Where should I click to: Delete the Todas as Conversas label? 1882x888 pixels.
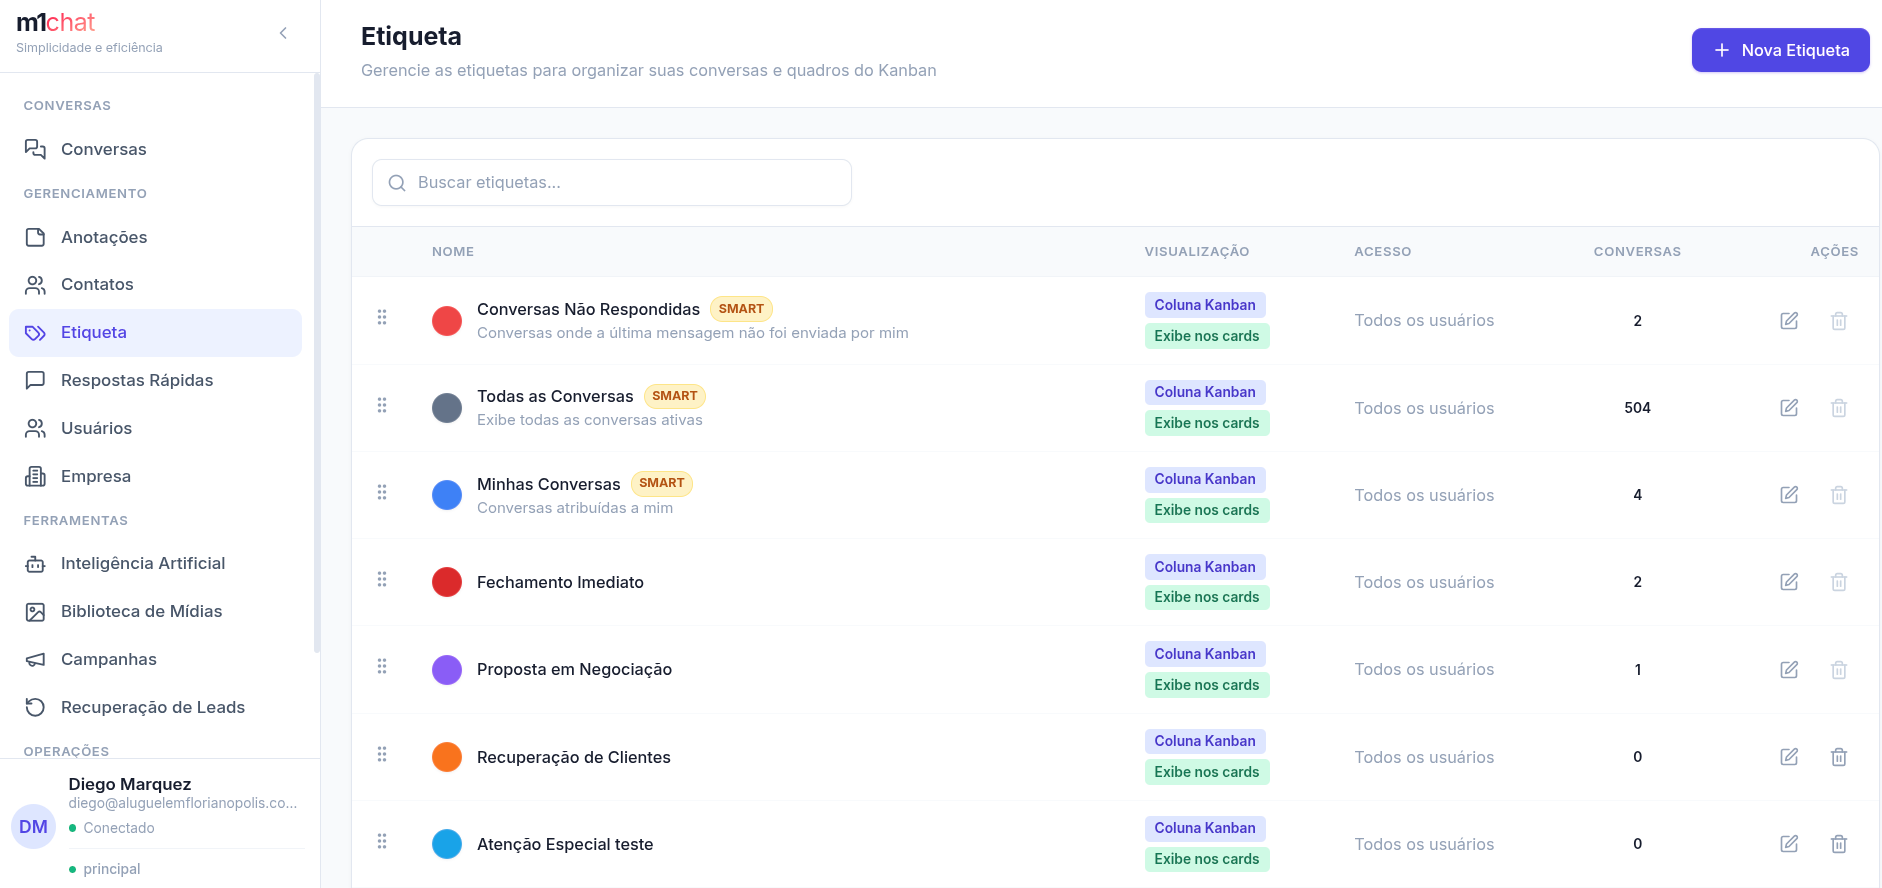click(1838, 408)
